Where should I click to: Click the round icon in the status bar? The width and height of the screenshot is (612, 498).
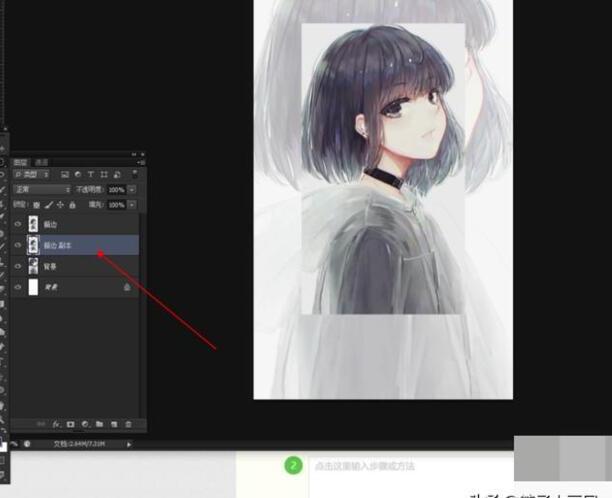pos(27,444)
